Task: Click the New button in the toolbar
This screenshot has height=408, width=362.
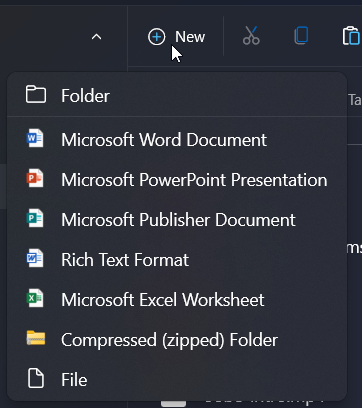Action: 177,37
